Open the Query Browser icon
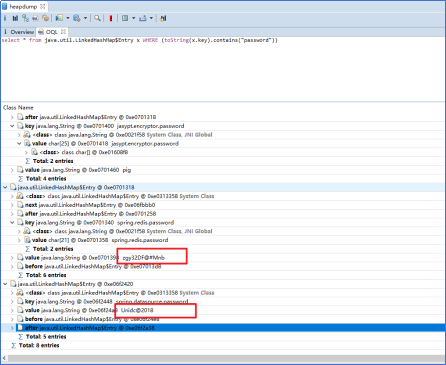 [77, 18]
